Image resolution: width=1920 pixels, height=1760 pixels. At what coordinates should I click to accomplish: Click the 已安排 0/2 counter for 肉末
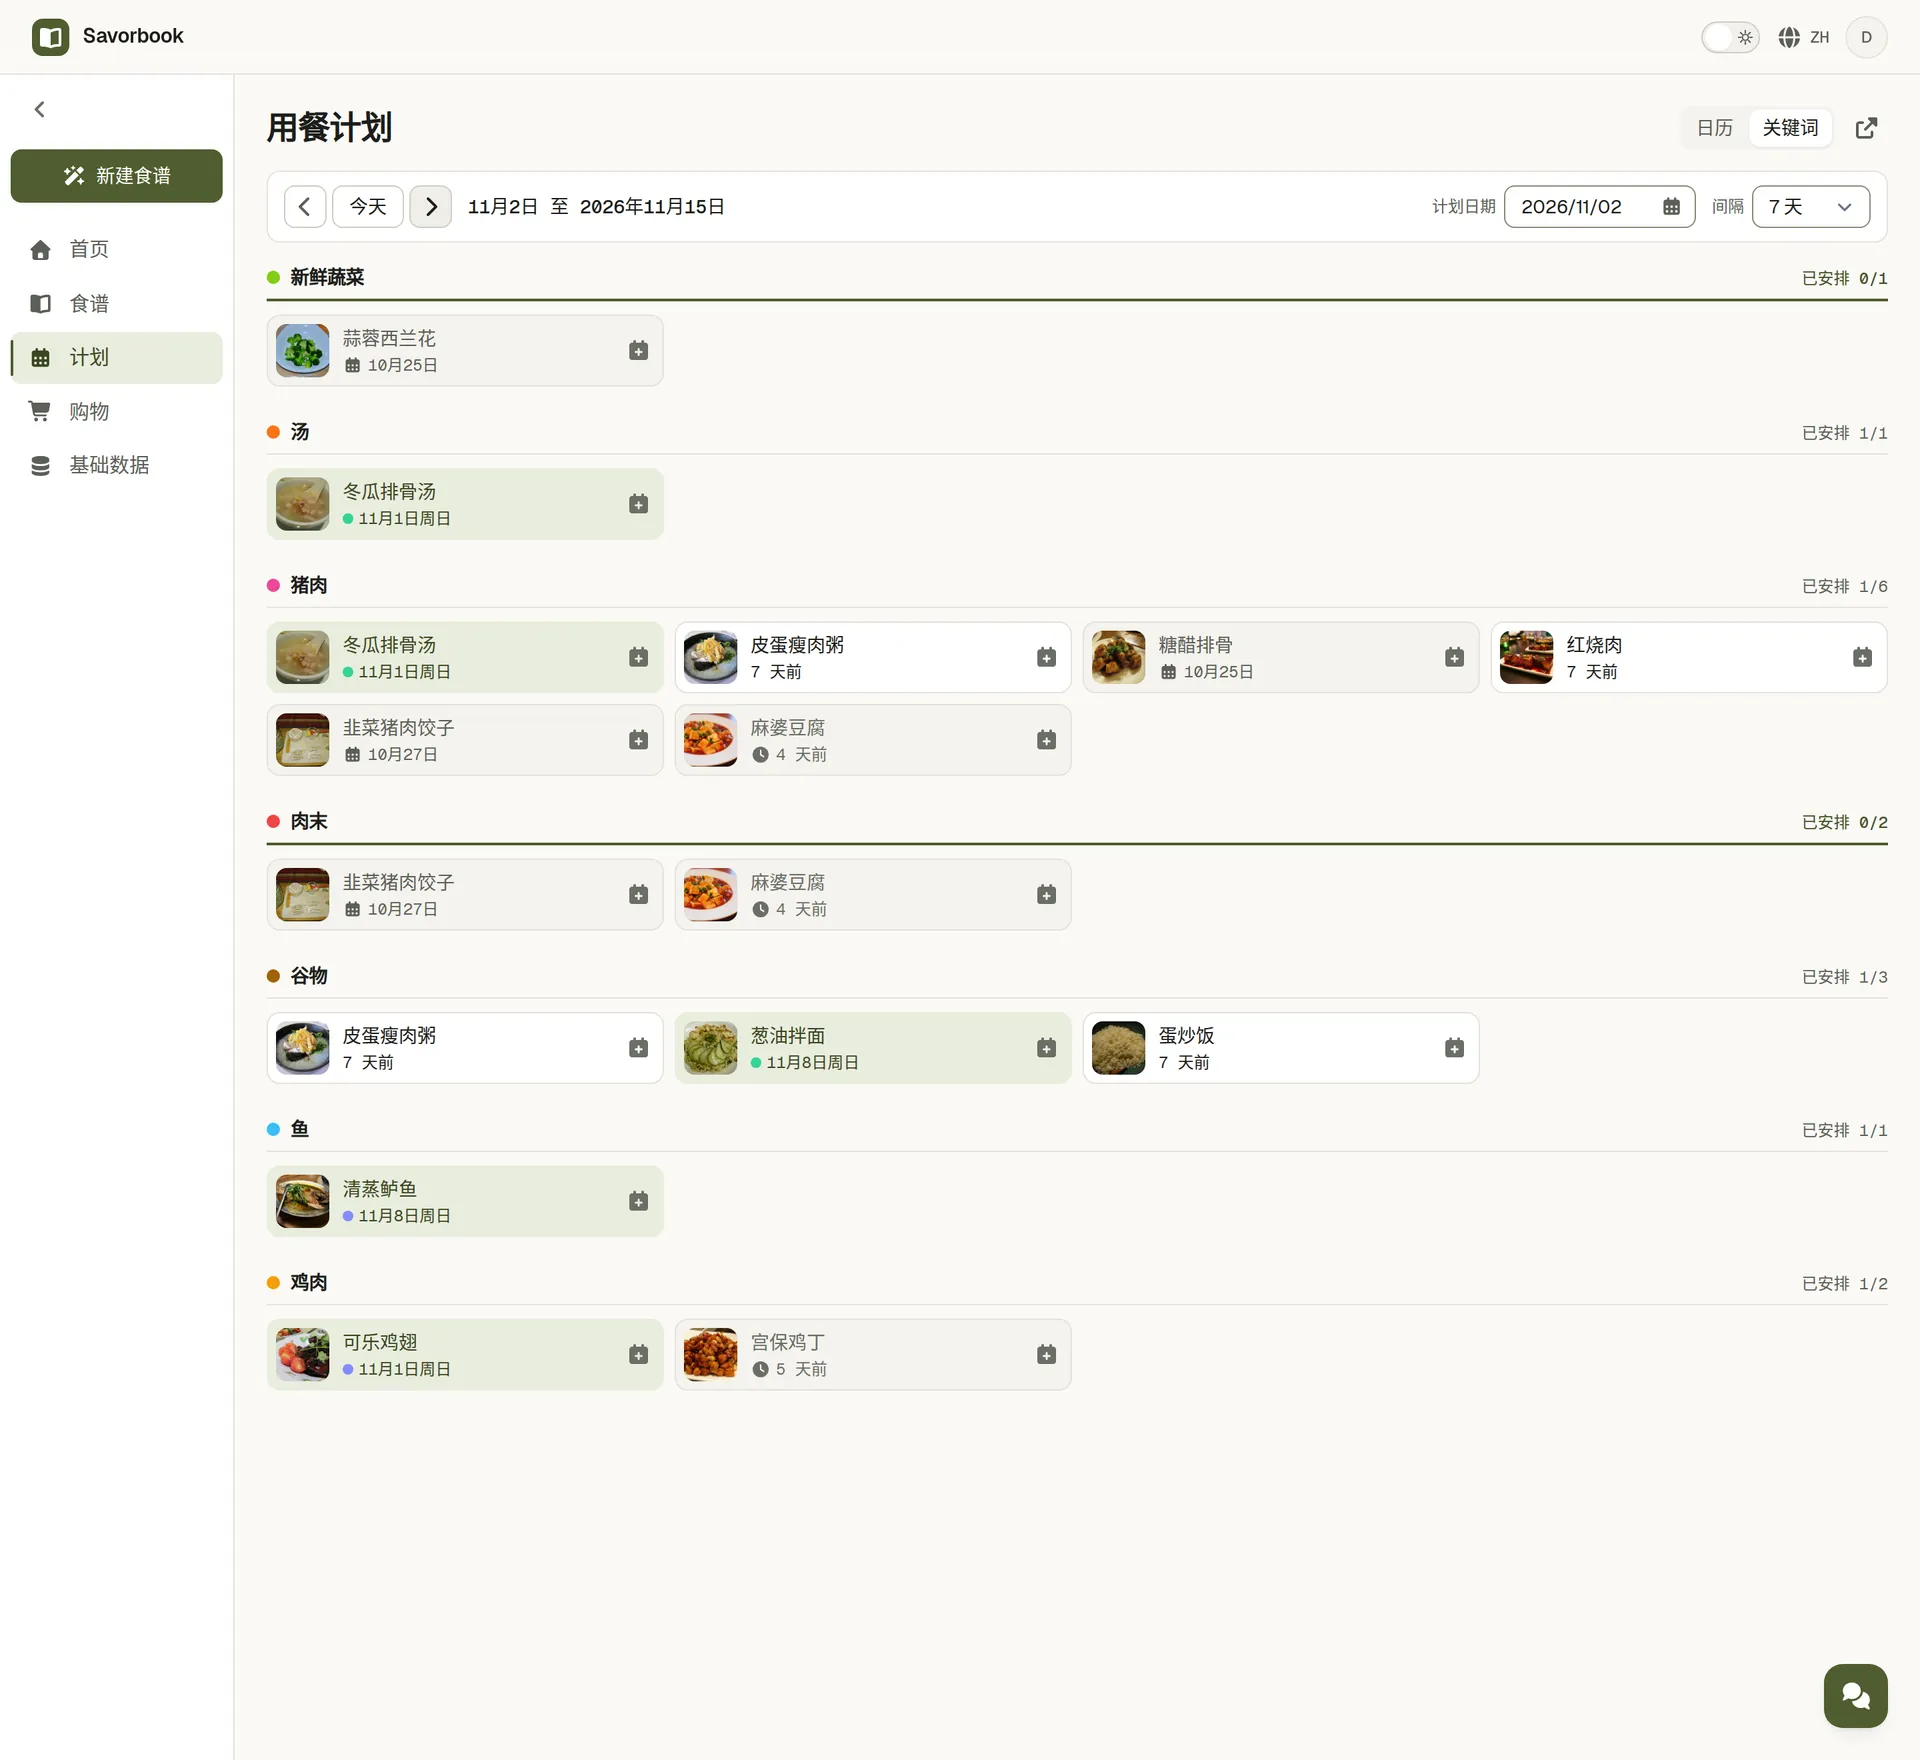1844,822
